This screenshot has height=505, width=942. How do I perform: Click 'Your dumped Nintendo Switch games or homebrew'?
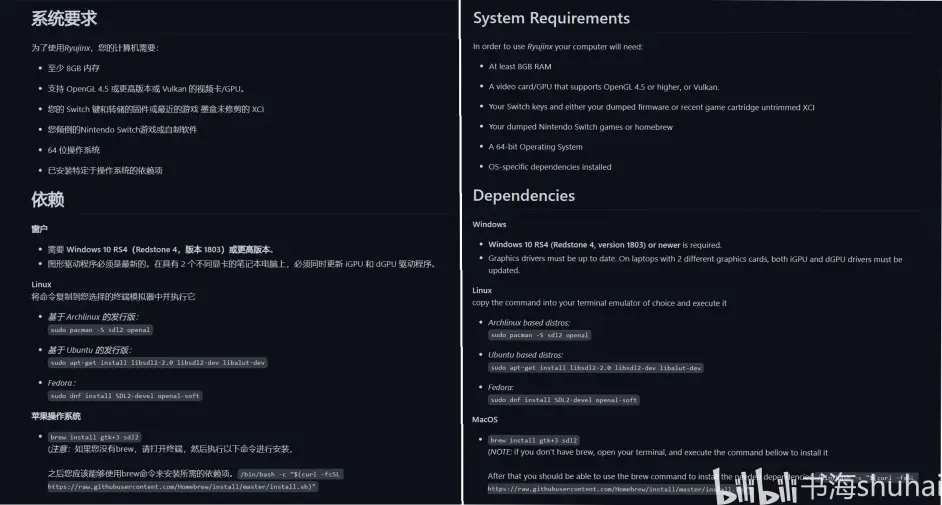pos(580,127)
